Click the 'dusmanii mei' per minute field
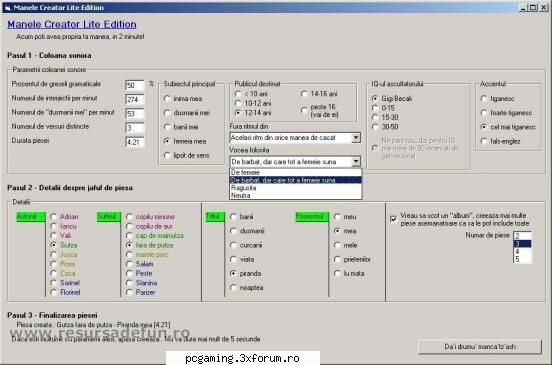The width and height of the screenshot is (552, 365). 135,113
